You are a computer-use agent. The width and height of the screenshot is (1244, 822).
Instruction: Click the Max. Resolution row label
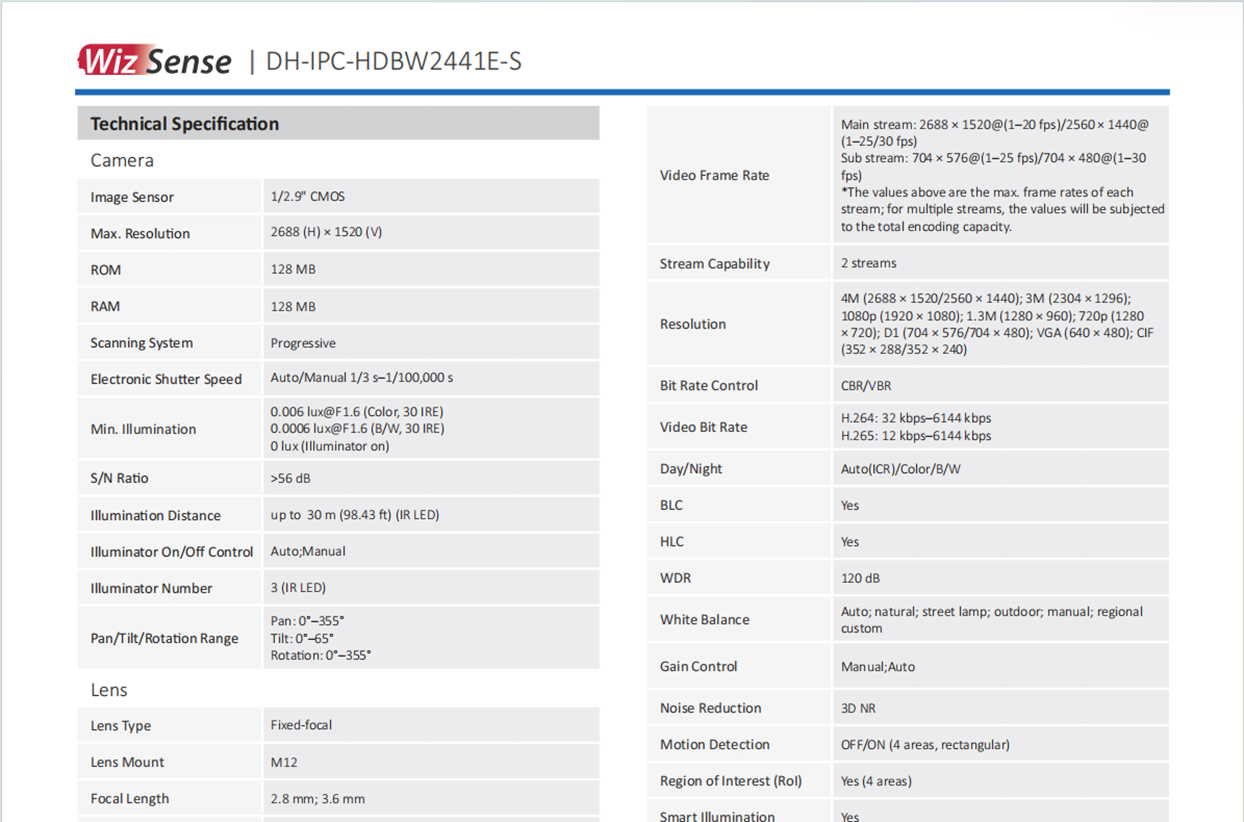pyautogui.click(x=140, y=233)
